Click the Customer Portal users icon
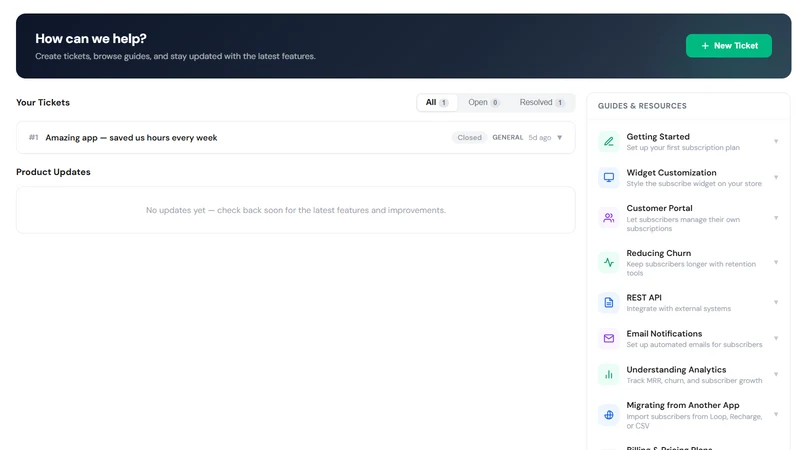This screenshot has height=450, width=800. pos(609,218)
